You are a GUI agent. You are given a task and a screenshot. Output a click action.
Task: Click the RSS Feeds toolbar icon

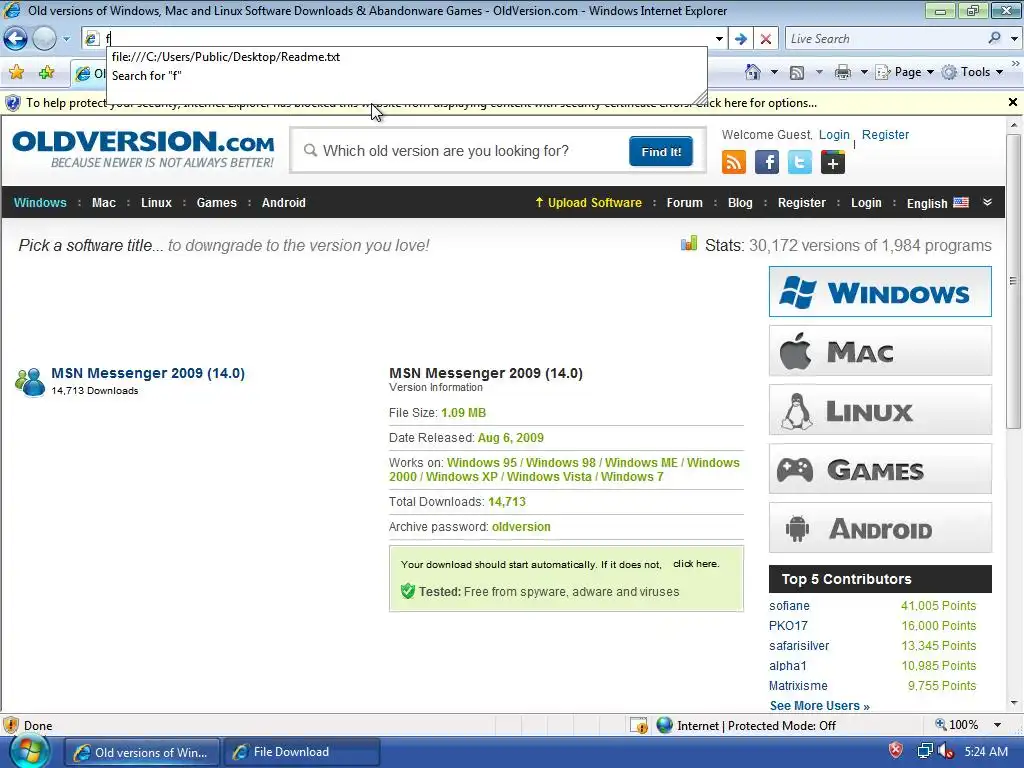tap(797, 72)
